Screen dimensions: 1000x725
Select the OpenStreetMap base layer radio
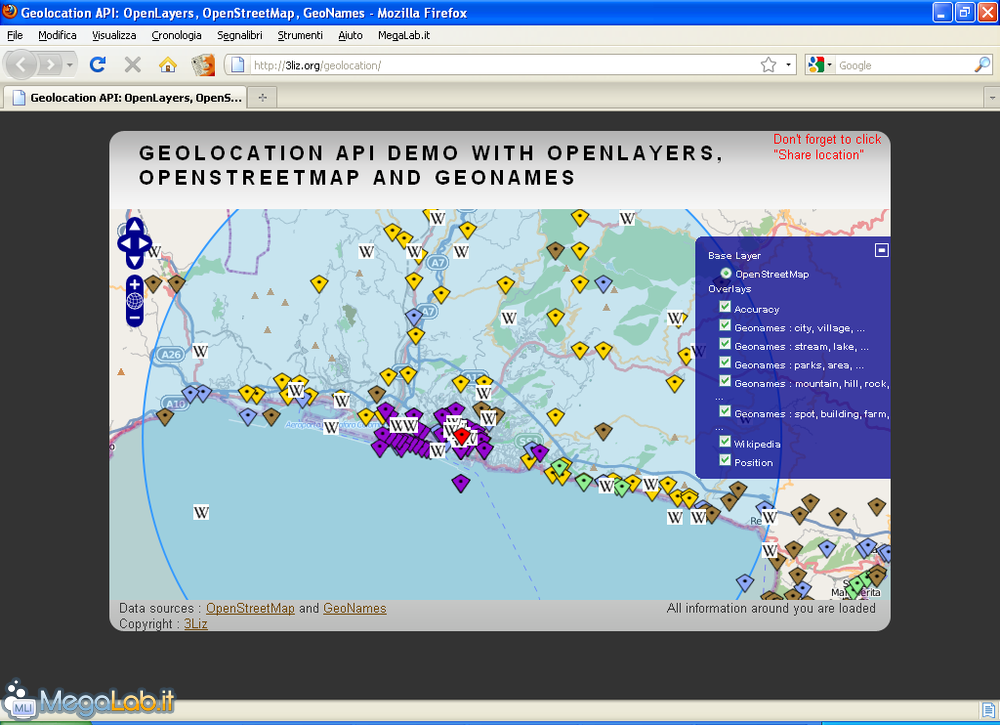coord(726,274)
